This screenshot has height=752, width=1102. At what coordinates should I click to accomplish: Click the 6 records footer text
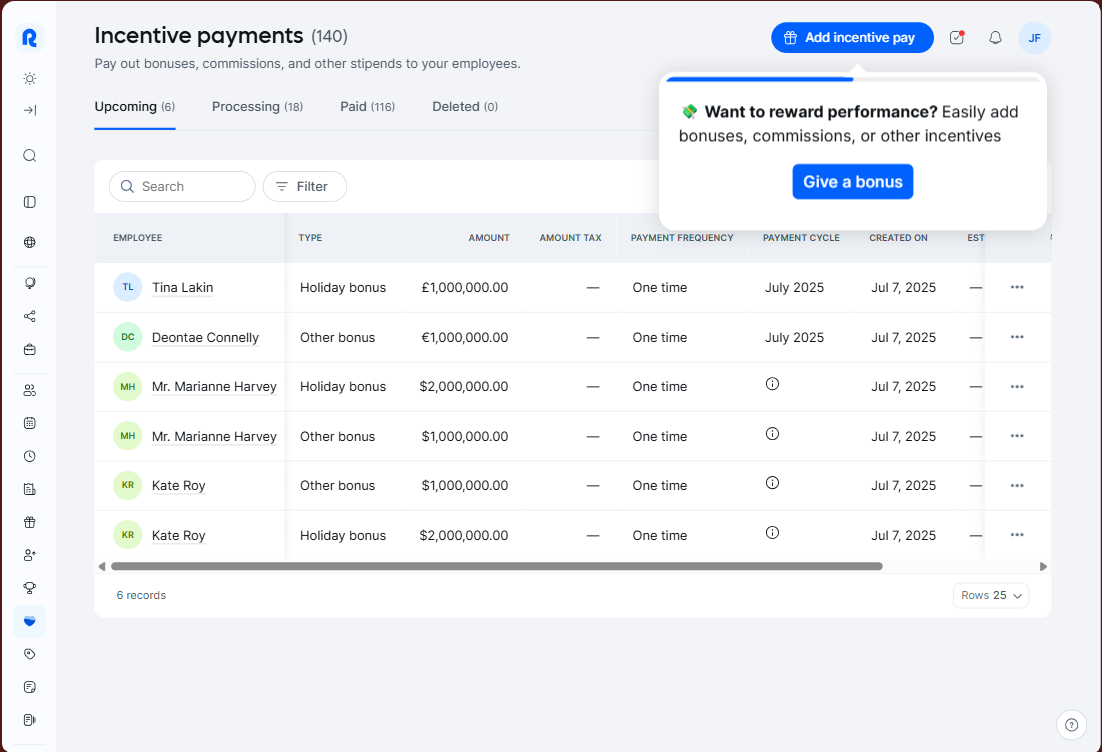pos(141,595)
